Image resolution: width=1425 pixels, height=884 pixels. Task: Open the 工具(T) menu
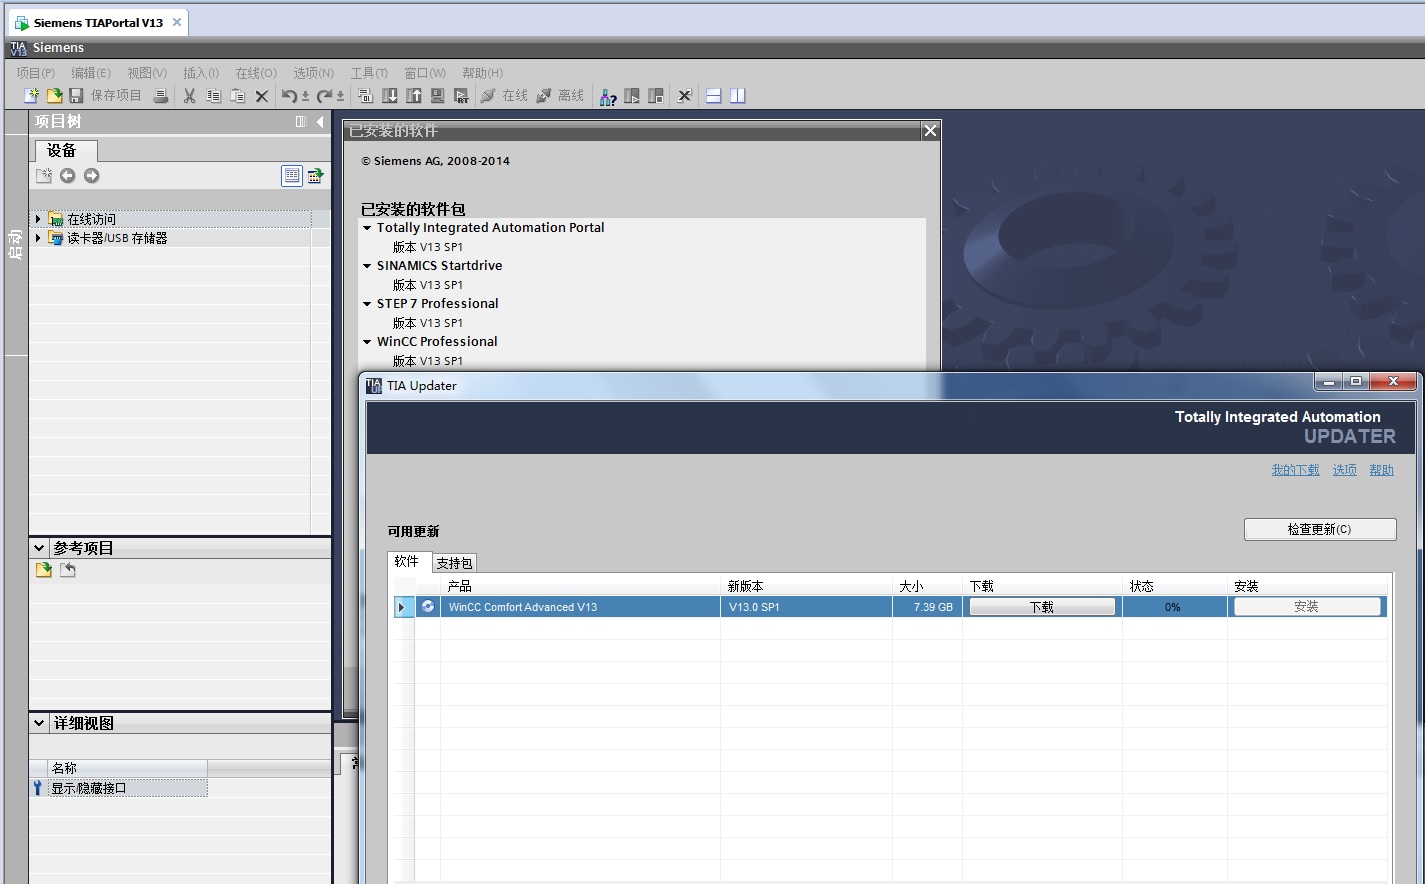click(x=369, y=73)
